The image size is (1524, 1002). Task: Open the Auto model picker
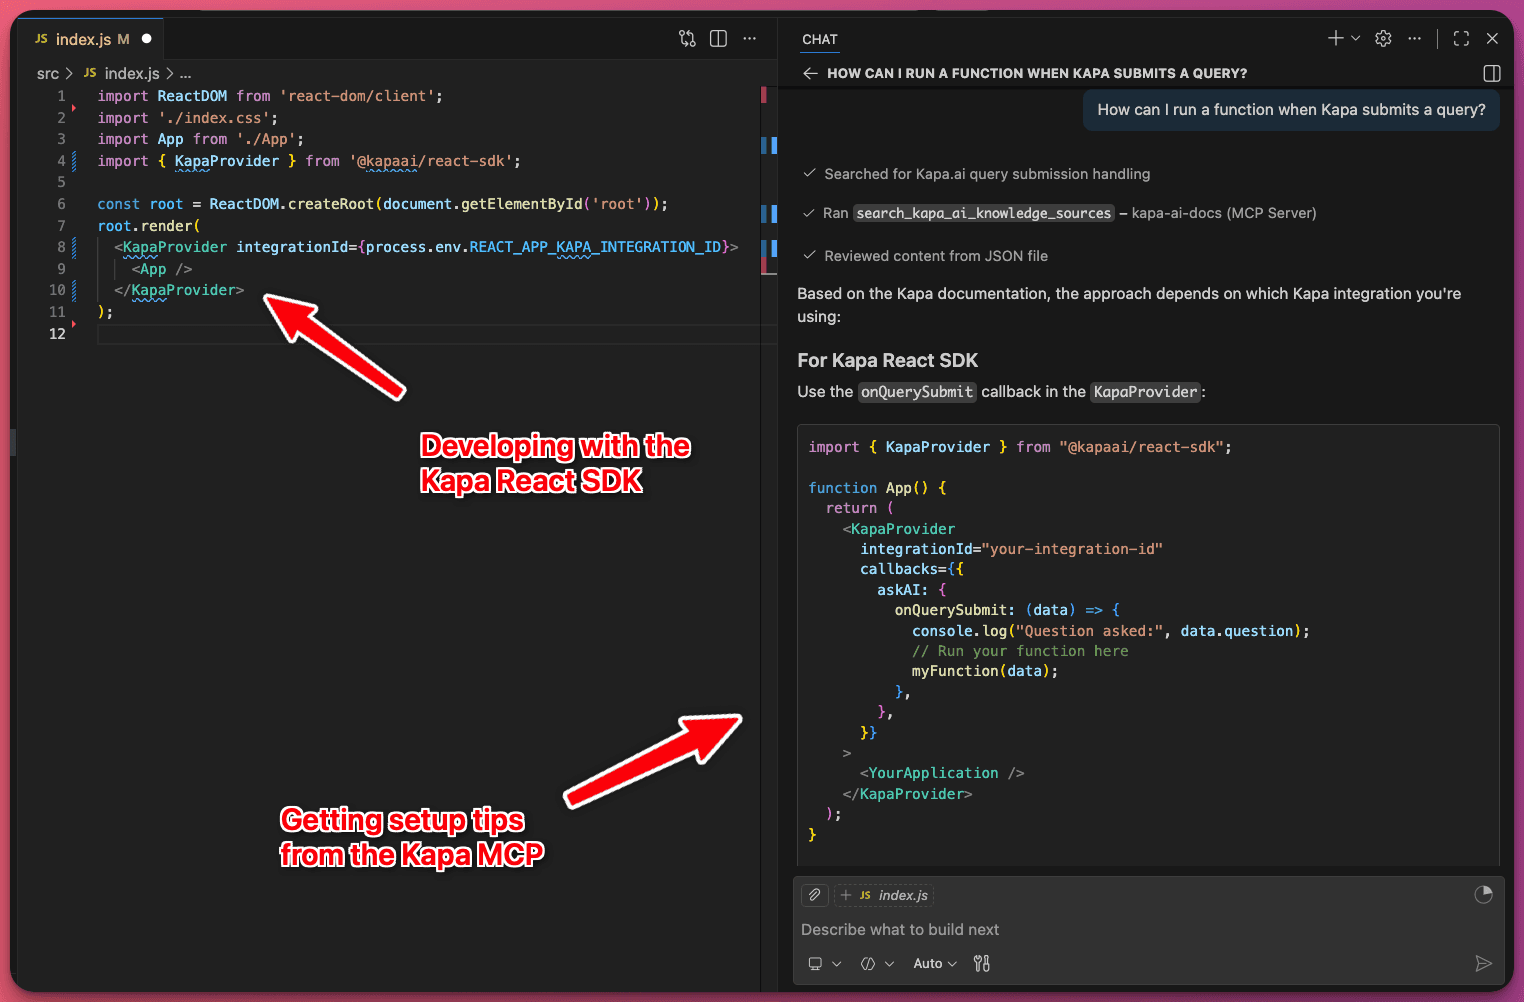[935, 964]
